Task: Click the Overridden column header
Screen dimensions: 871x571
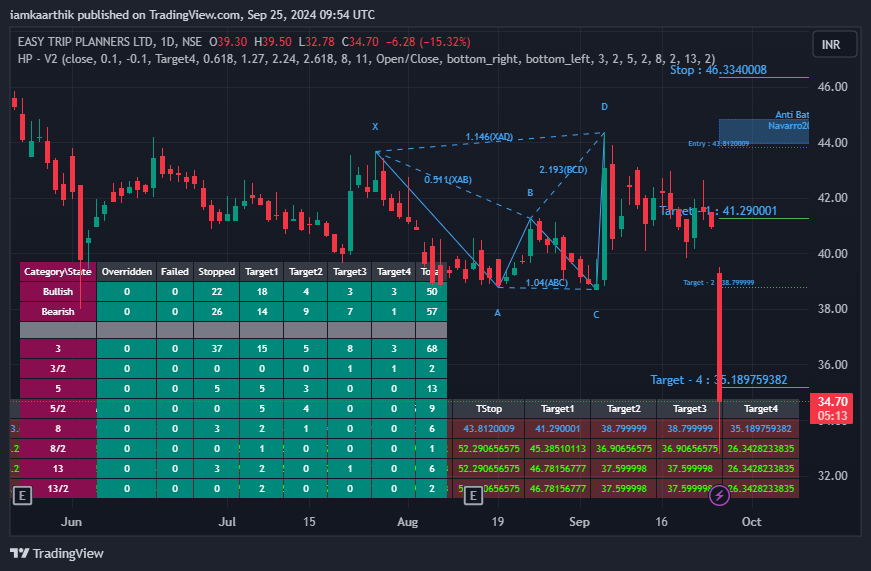Action: [x=127, y=272]
